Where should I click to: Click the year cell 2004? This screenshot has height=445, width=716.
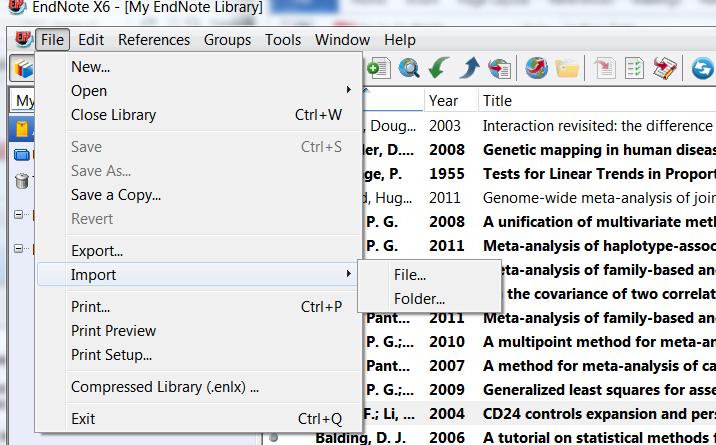point(447,414)
